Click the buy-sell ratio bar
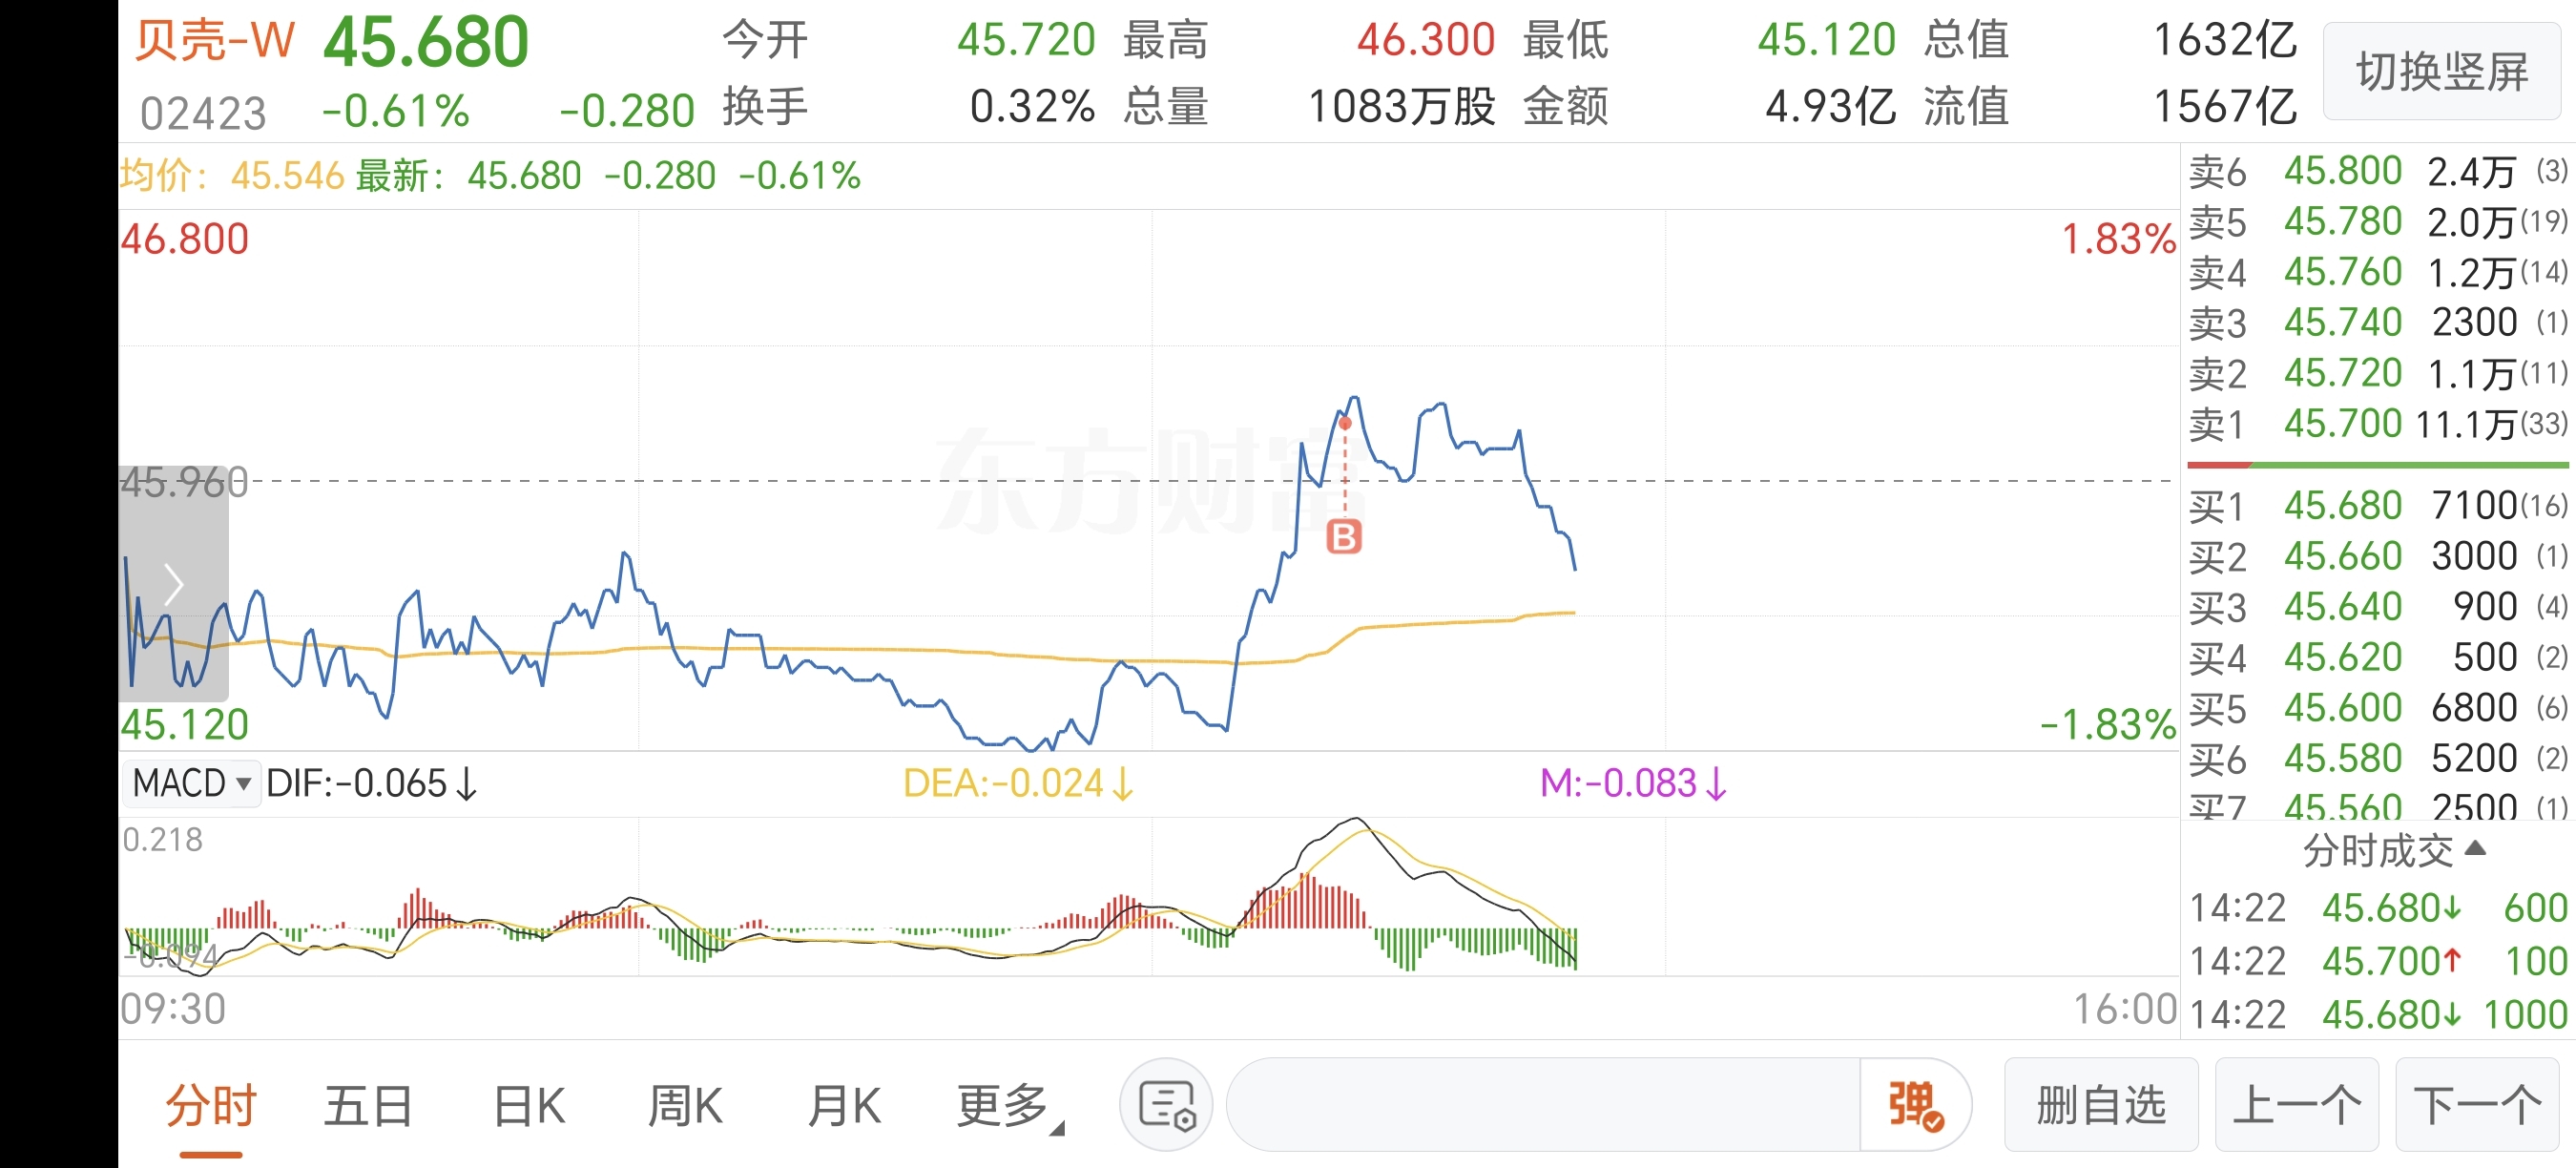 [x=2378, y=465]
